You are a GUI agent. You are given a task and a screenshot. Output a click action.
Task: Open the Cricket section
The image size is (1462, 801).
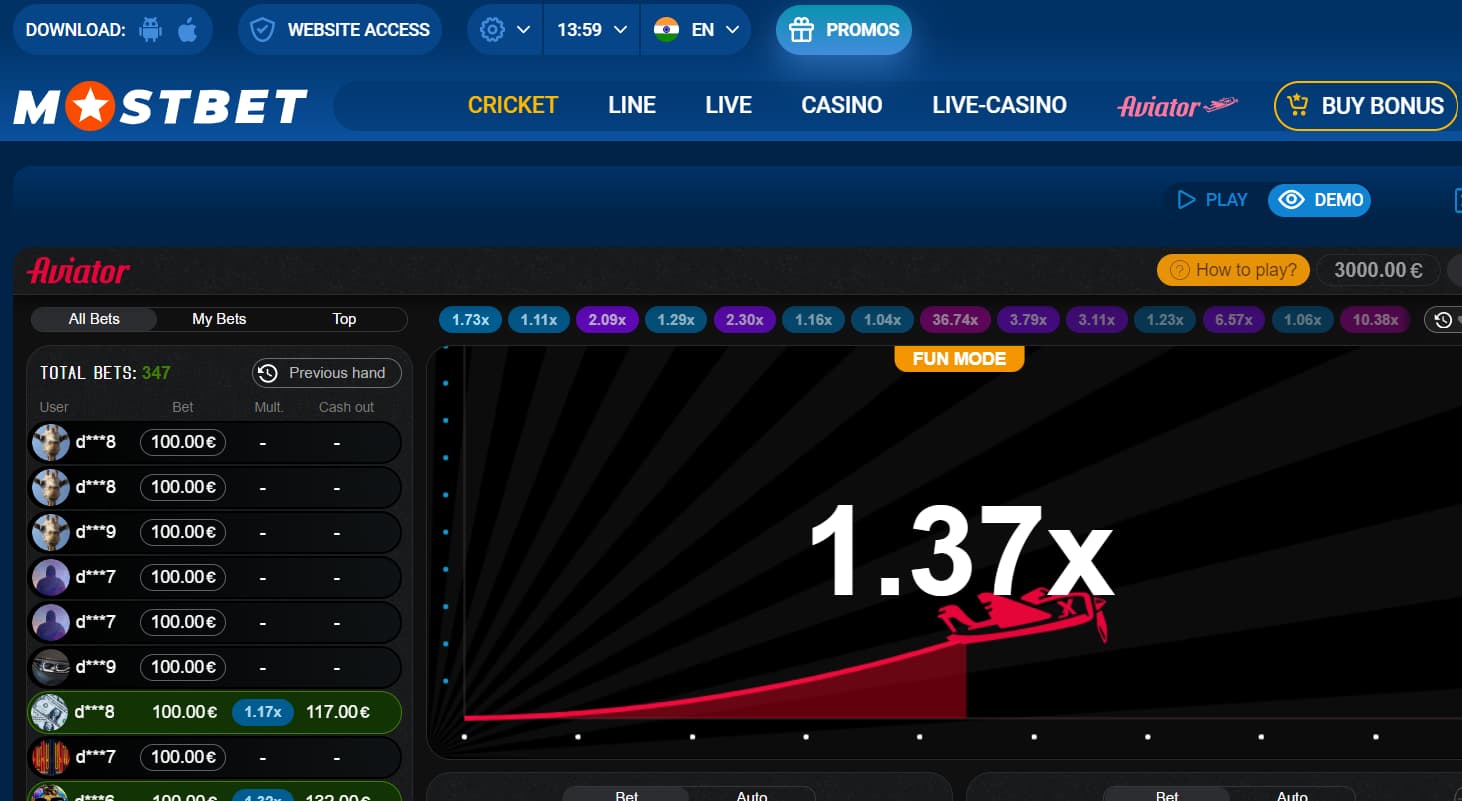point(513,105)
